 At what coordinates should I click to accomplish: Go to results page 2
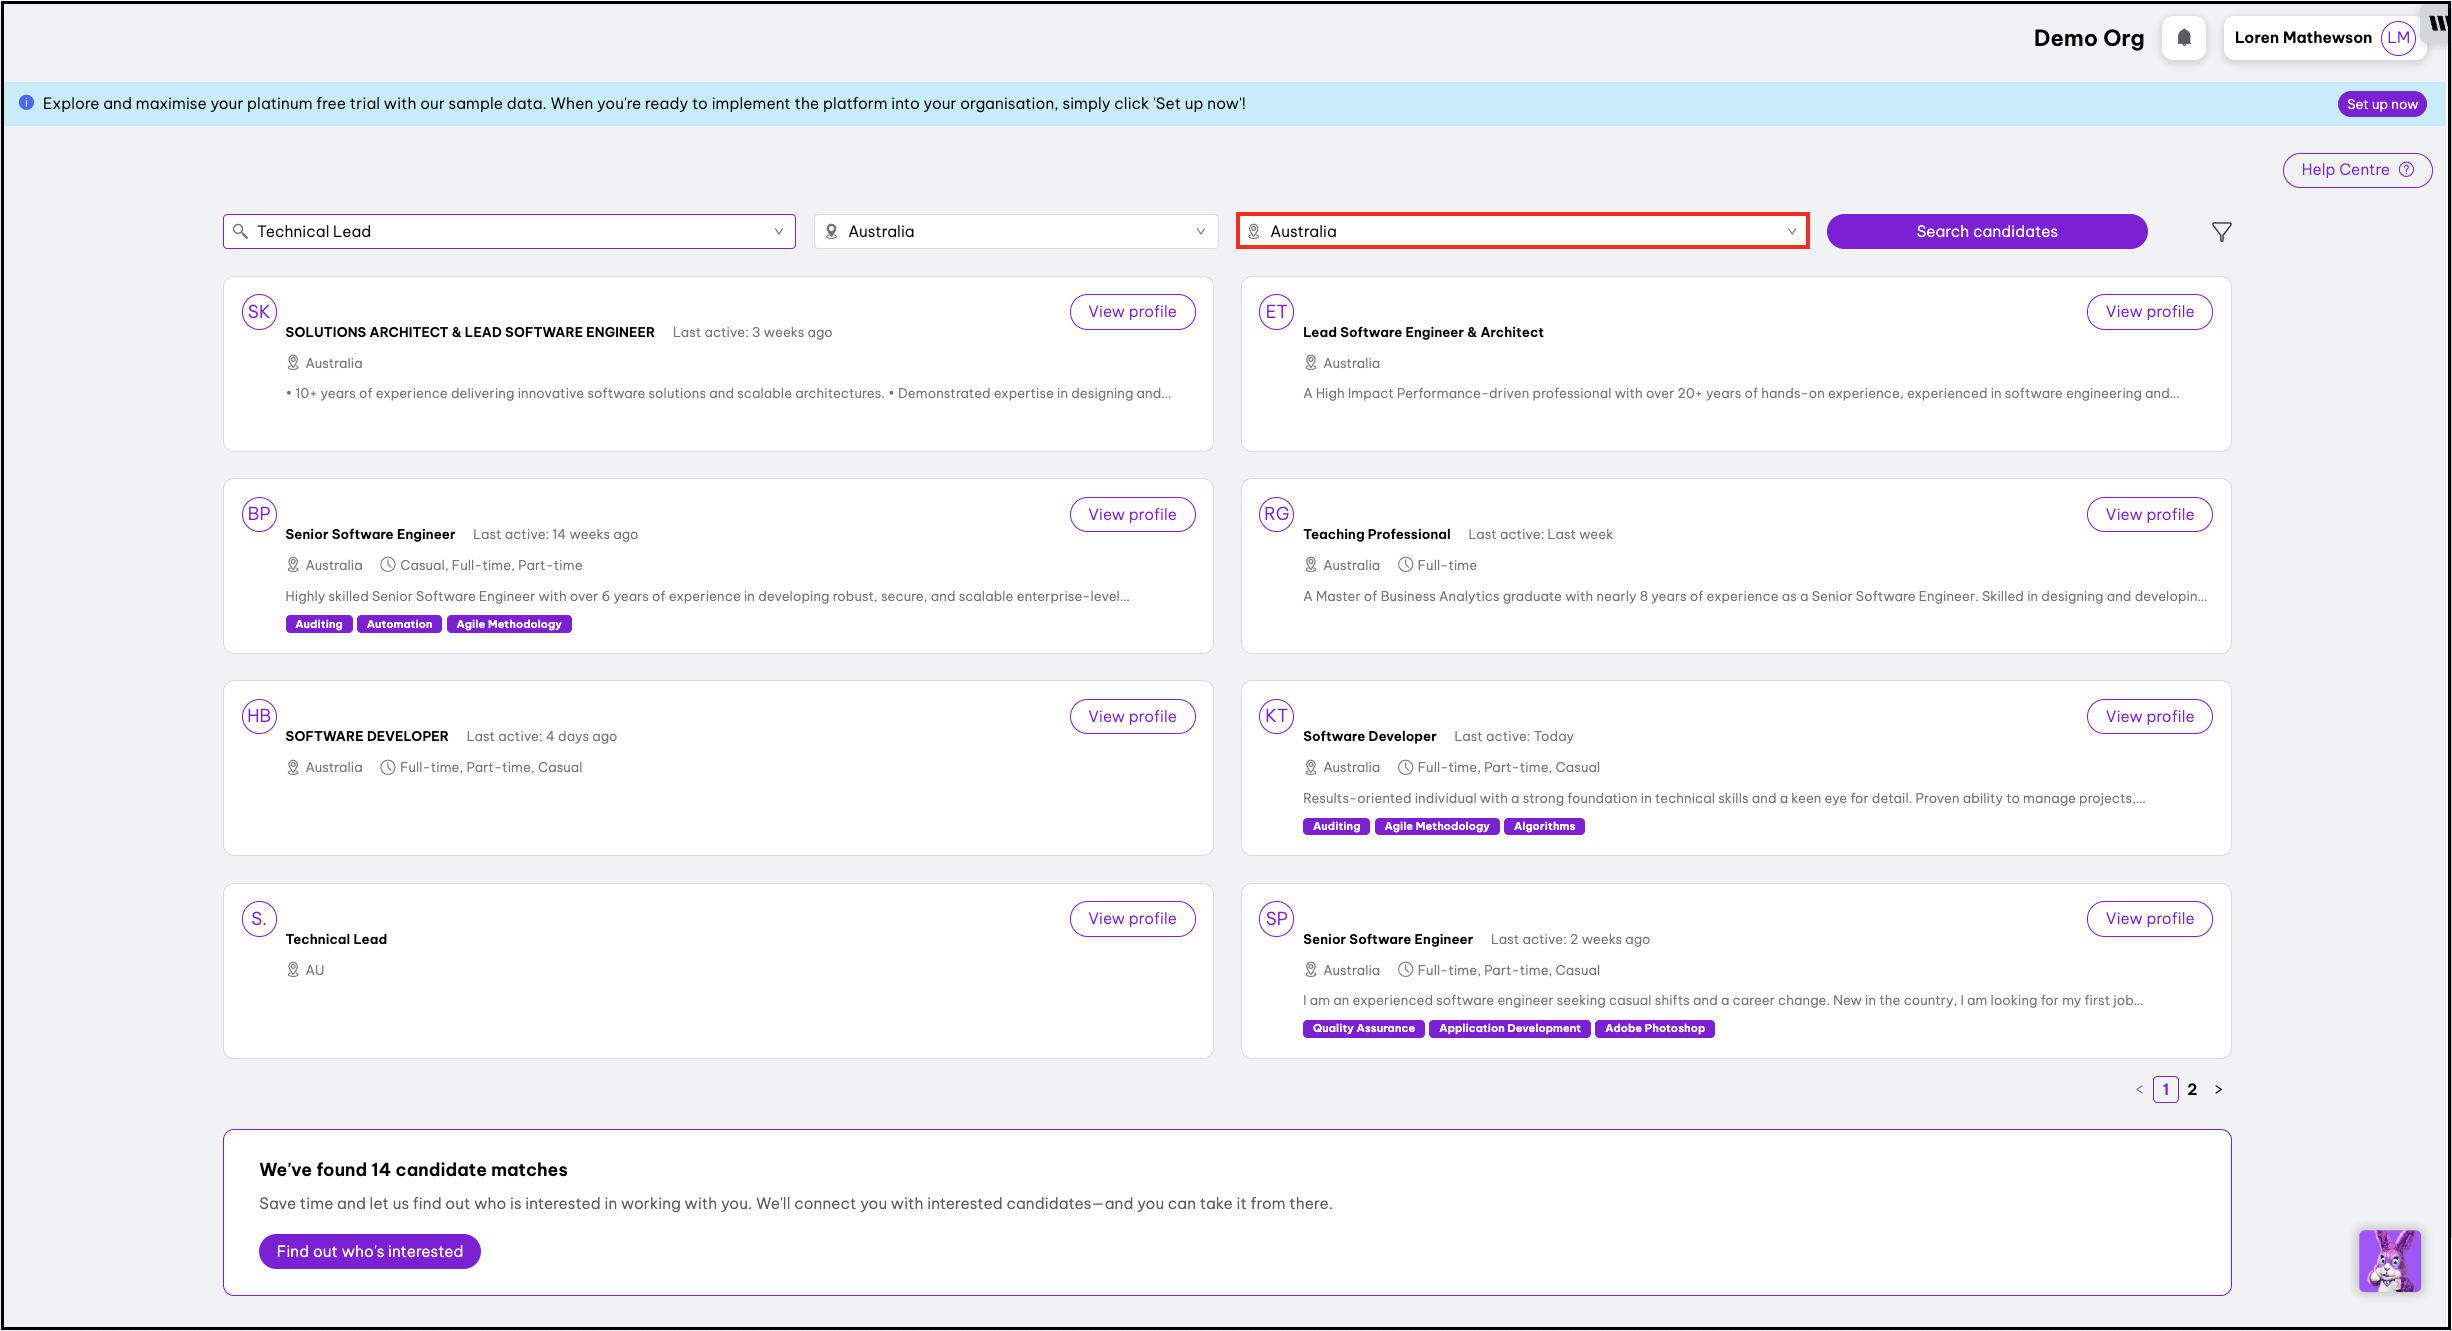(2192, 1089)
